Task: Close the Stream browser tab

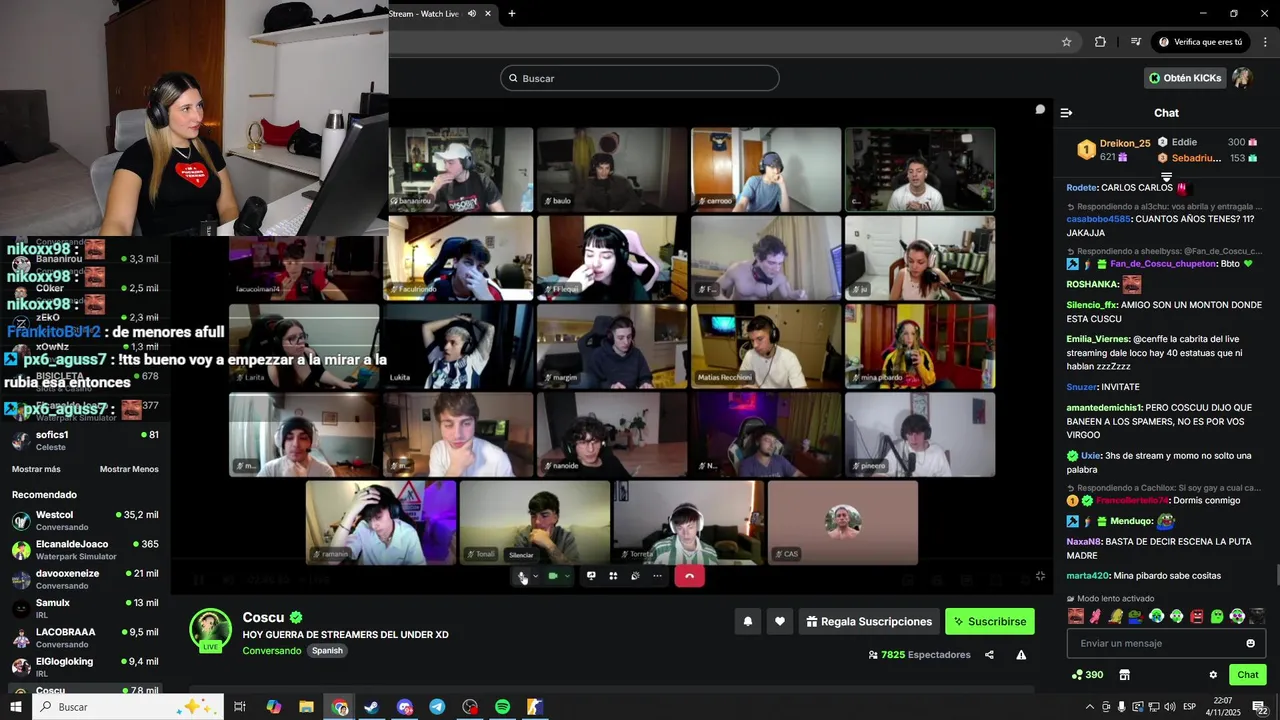Action: coord(488,13)
